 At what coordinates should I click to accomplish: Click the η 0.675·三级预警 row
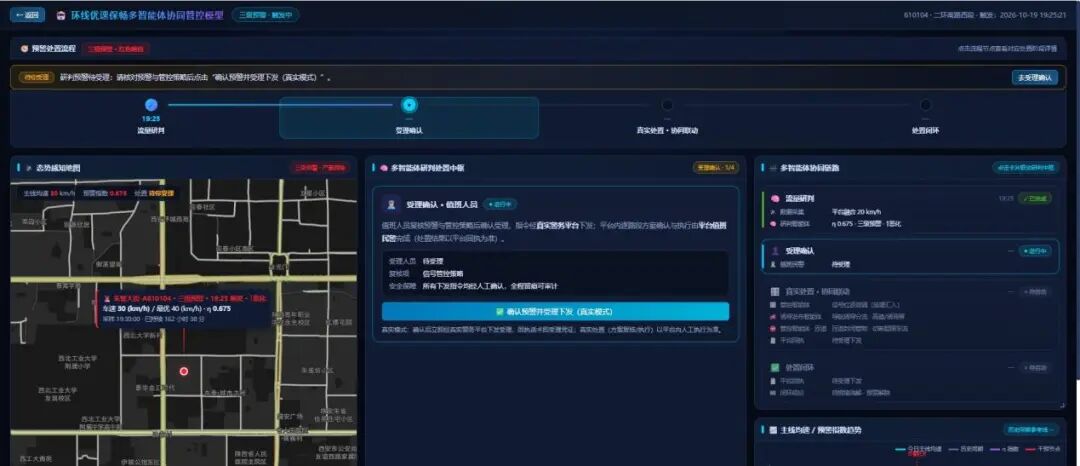866,223
